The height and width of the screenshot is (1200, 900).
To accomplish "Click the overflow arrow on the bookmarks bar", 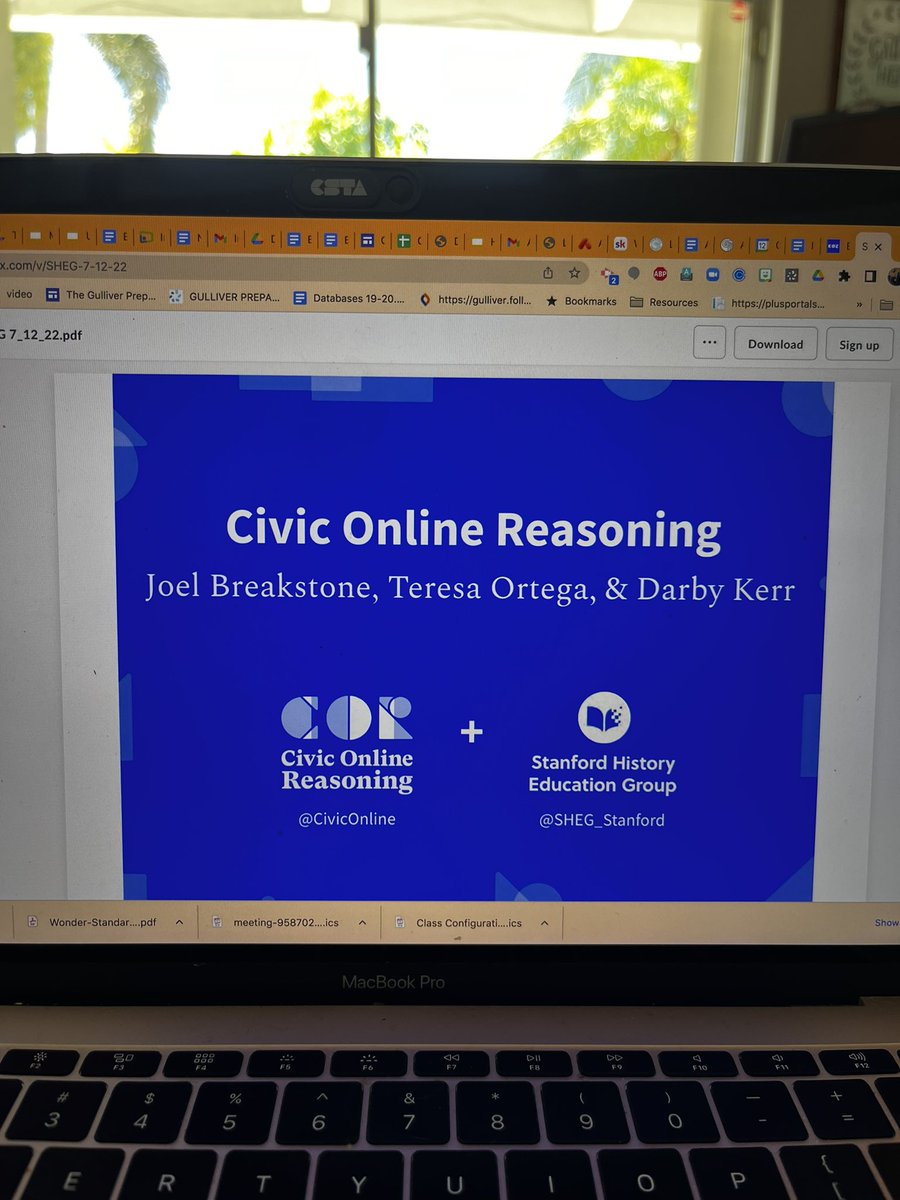I will tap(860, 302).
